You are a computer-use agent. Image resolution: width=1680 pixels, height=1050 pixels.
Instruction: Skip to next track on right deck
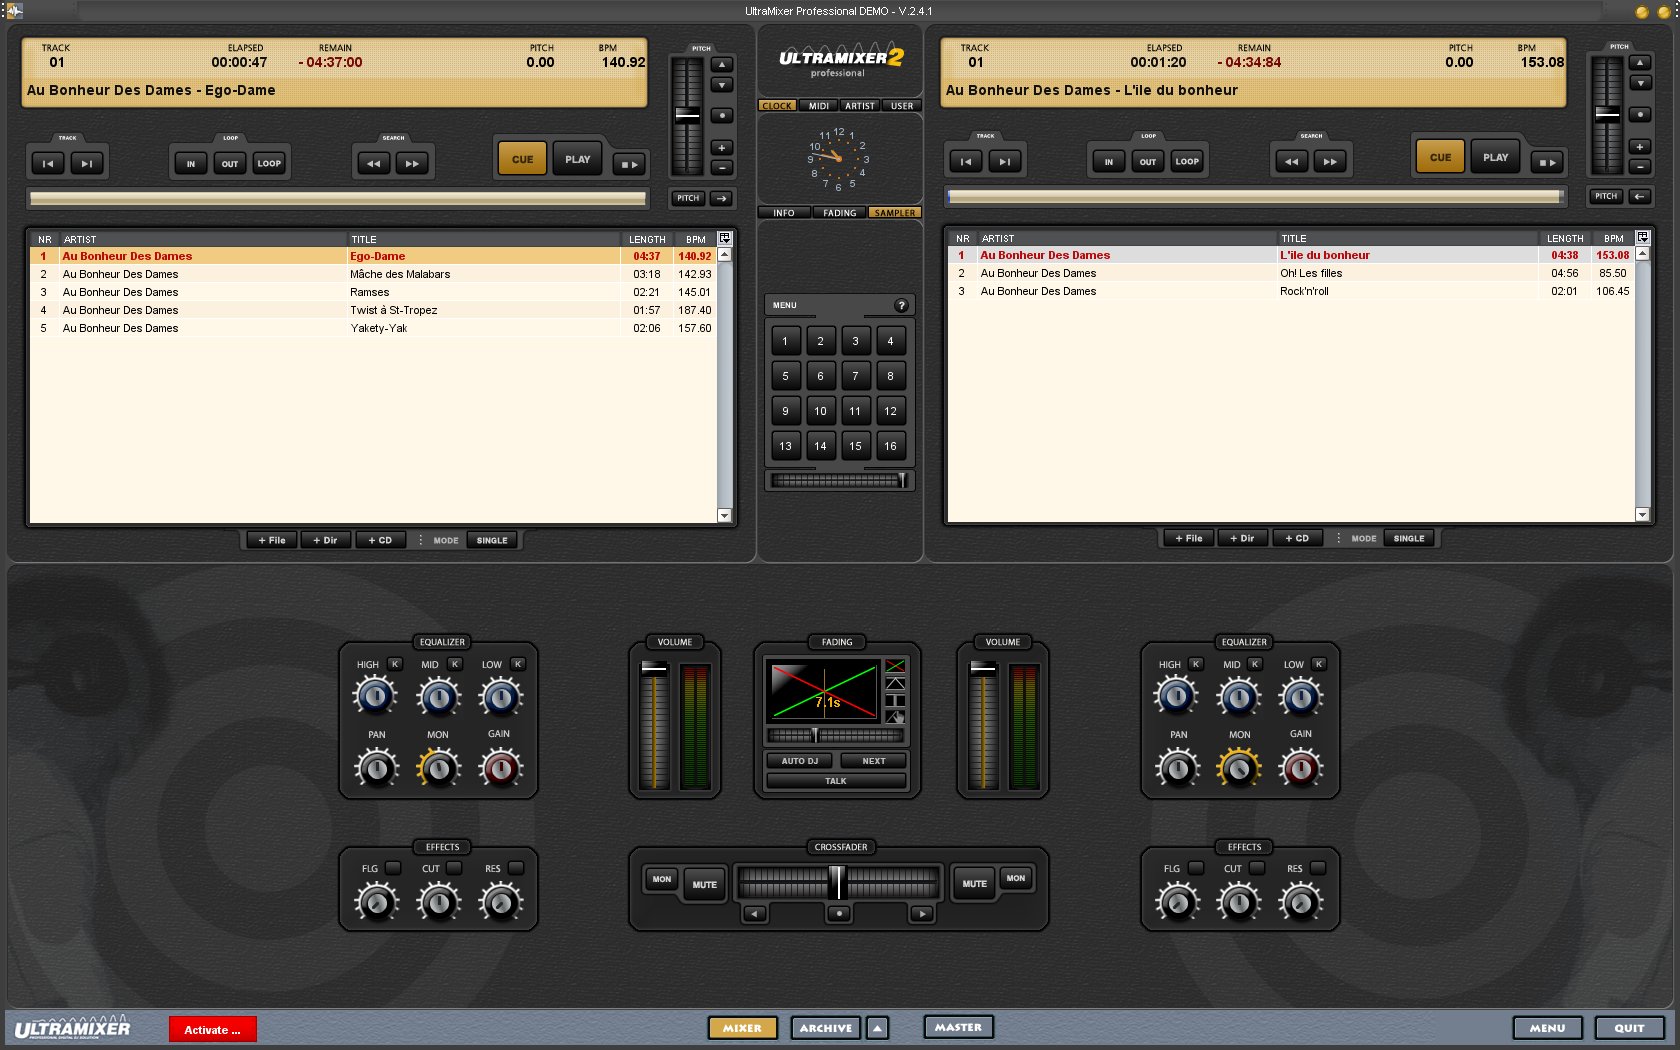(1005, 161)
